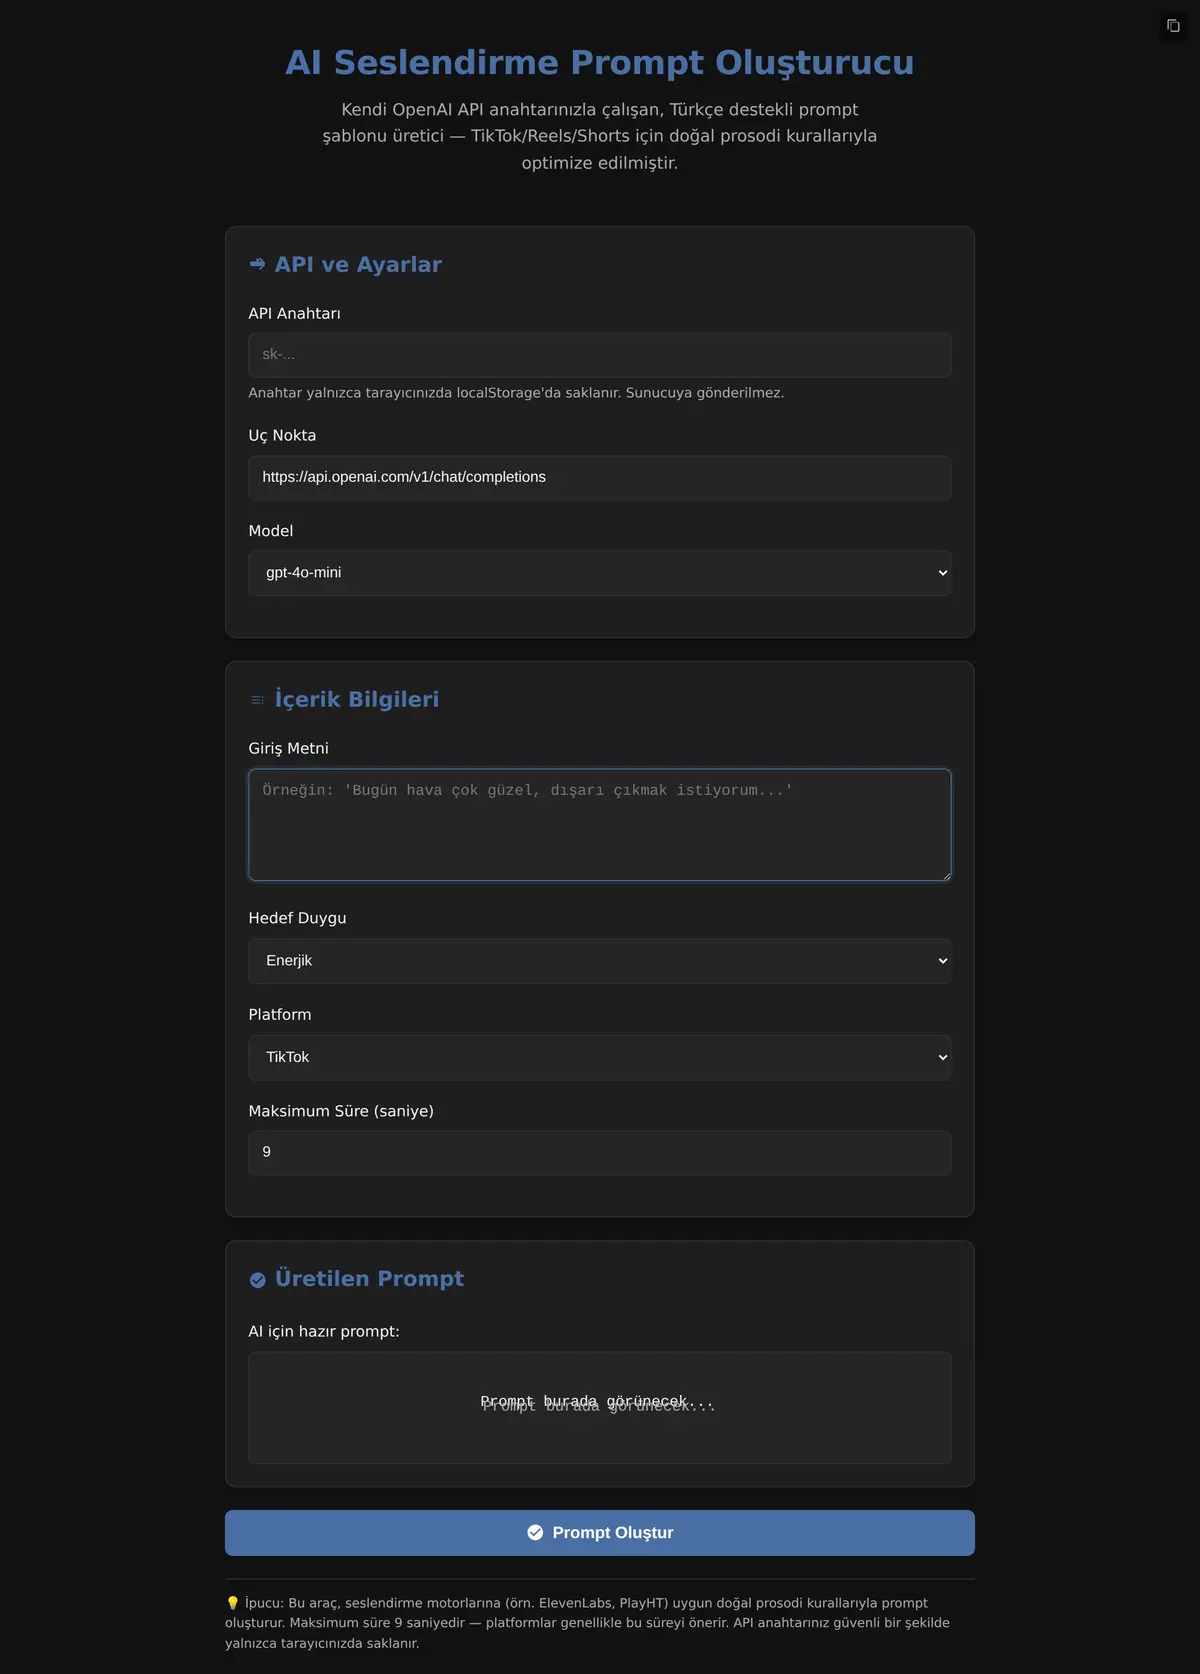Click the Uç Nokta endpoint URL field
Screen dimensions: 1200x1674
tap(599, 477)
